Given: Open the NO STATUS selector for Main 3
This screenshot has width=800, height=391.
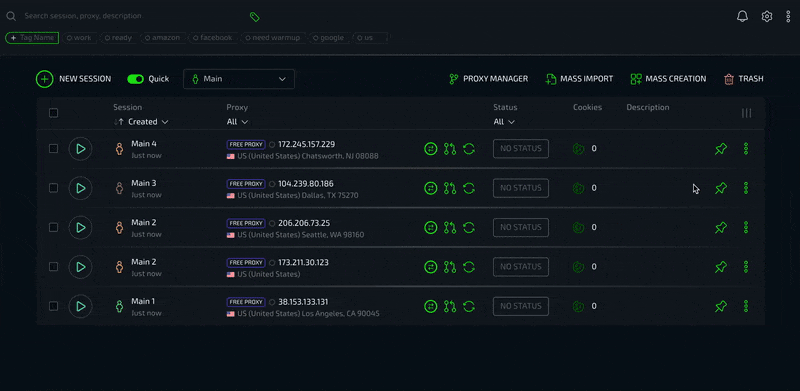Looking at the screenshot, I should pyautogui.click(x=521, y=188).
